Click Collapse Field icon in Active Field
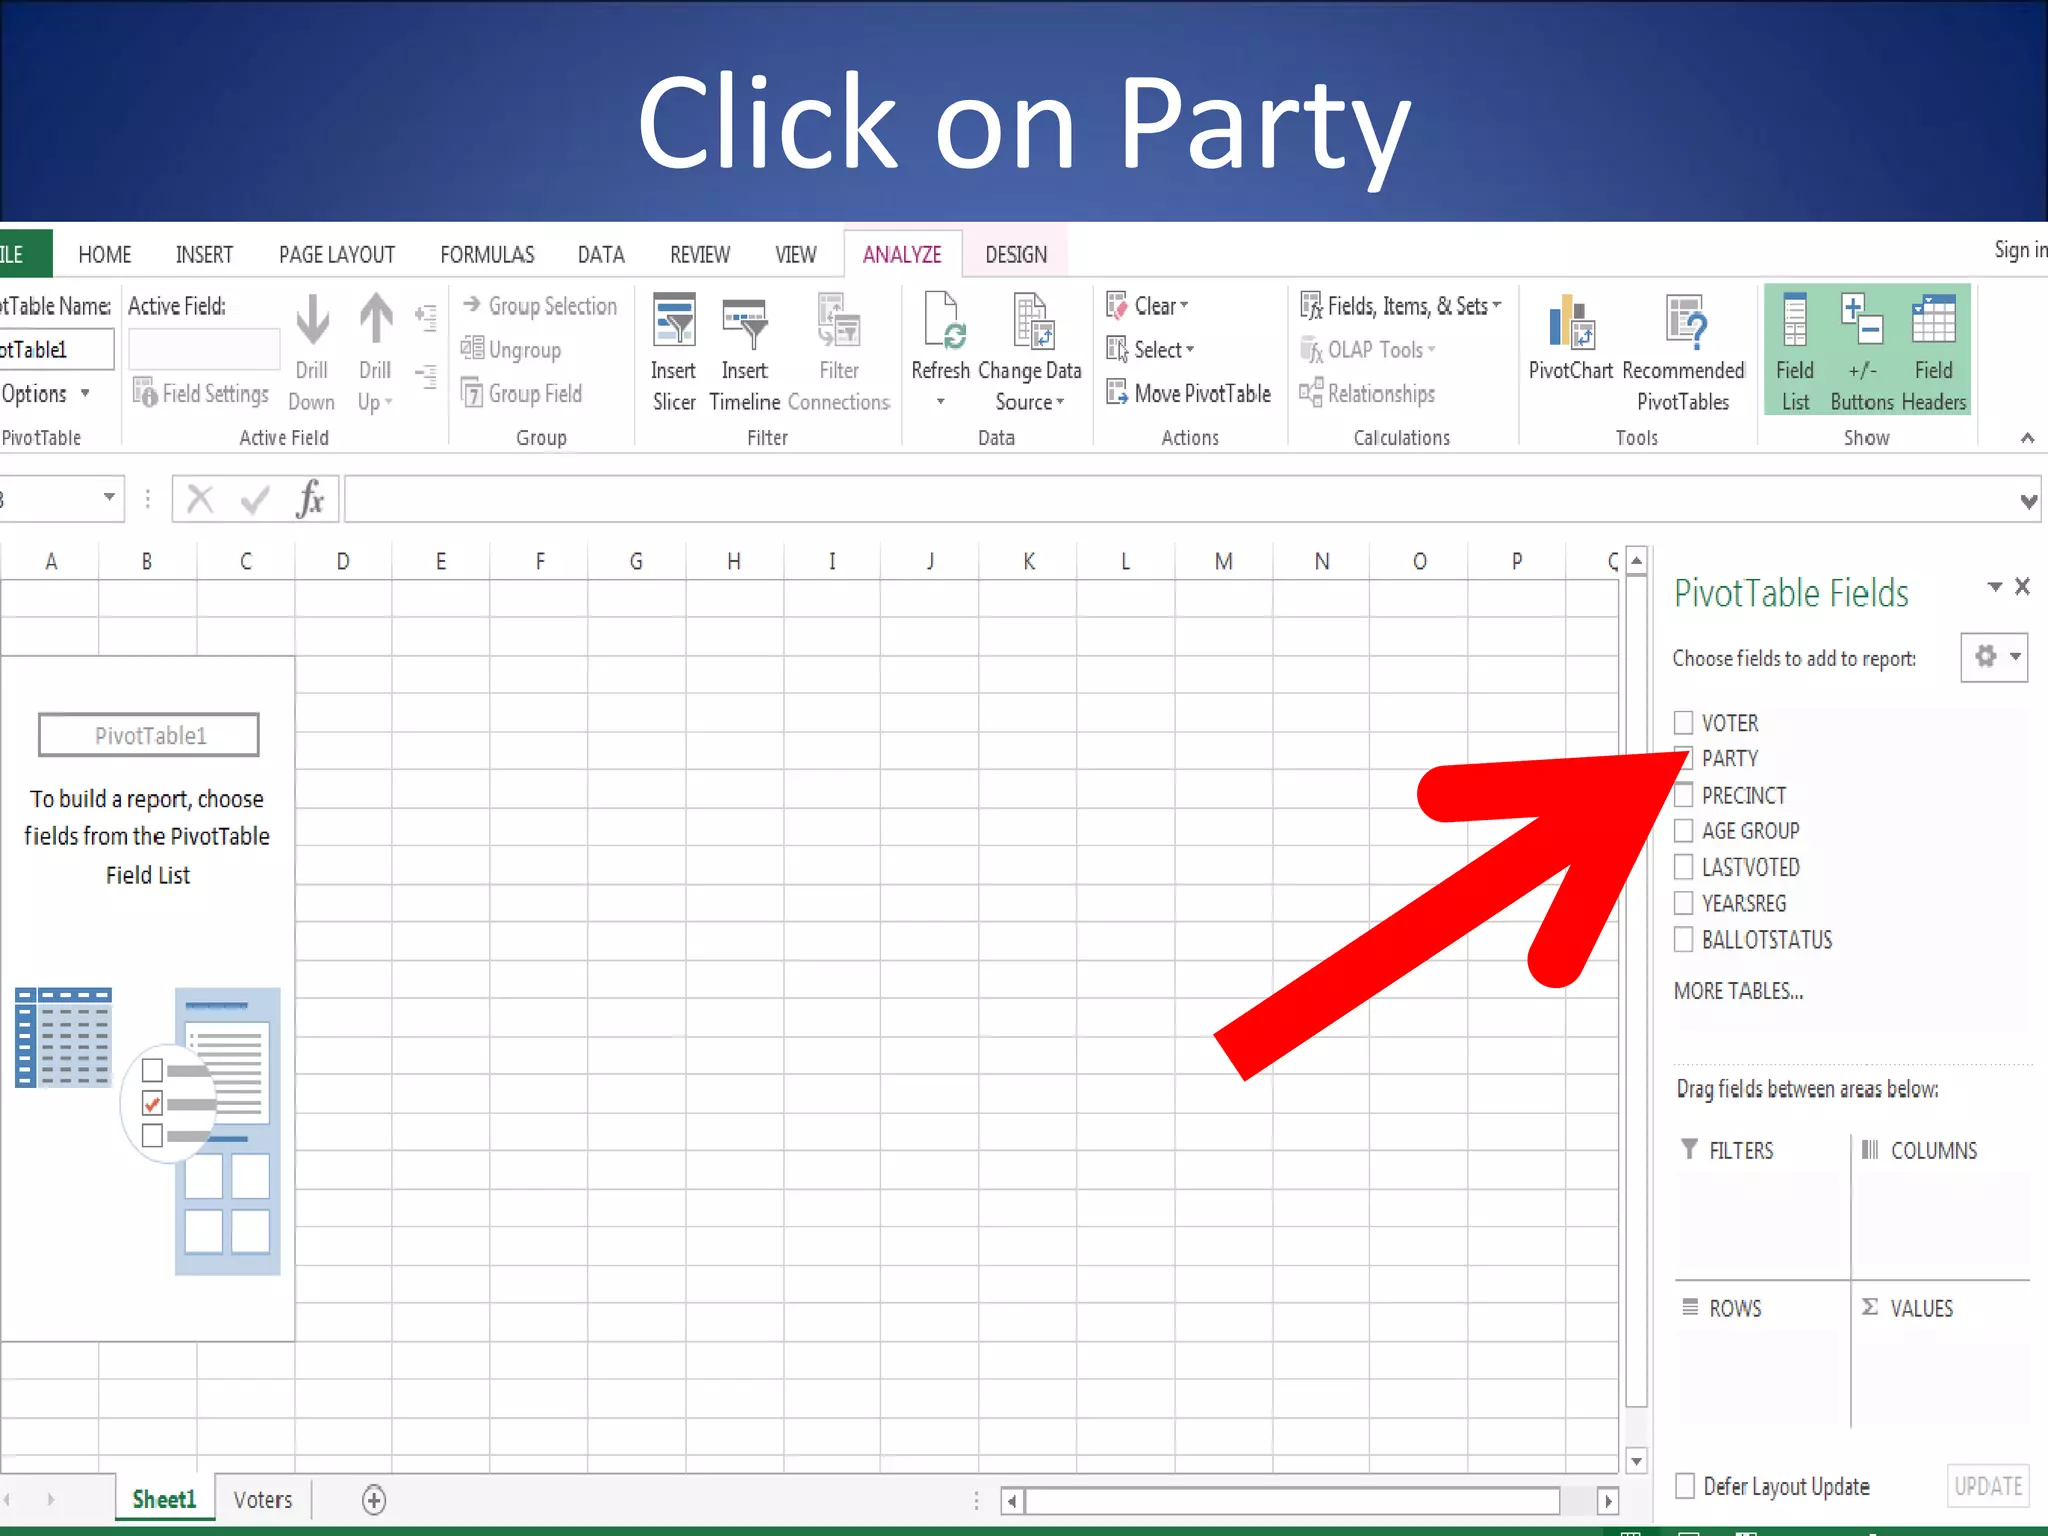The width and height of the screenshot is (2048, 1536). point(427,377)
